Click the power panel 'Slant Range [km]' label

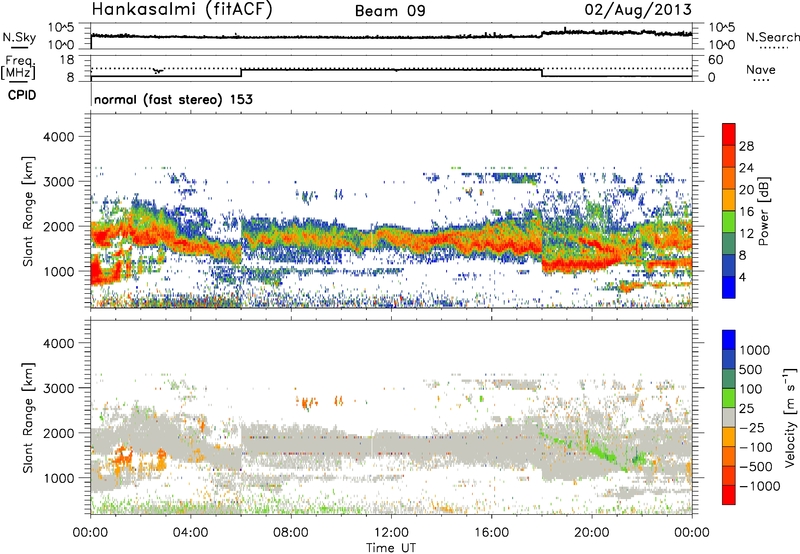tap(28, 212)
